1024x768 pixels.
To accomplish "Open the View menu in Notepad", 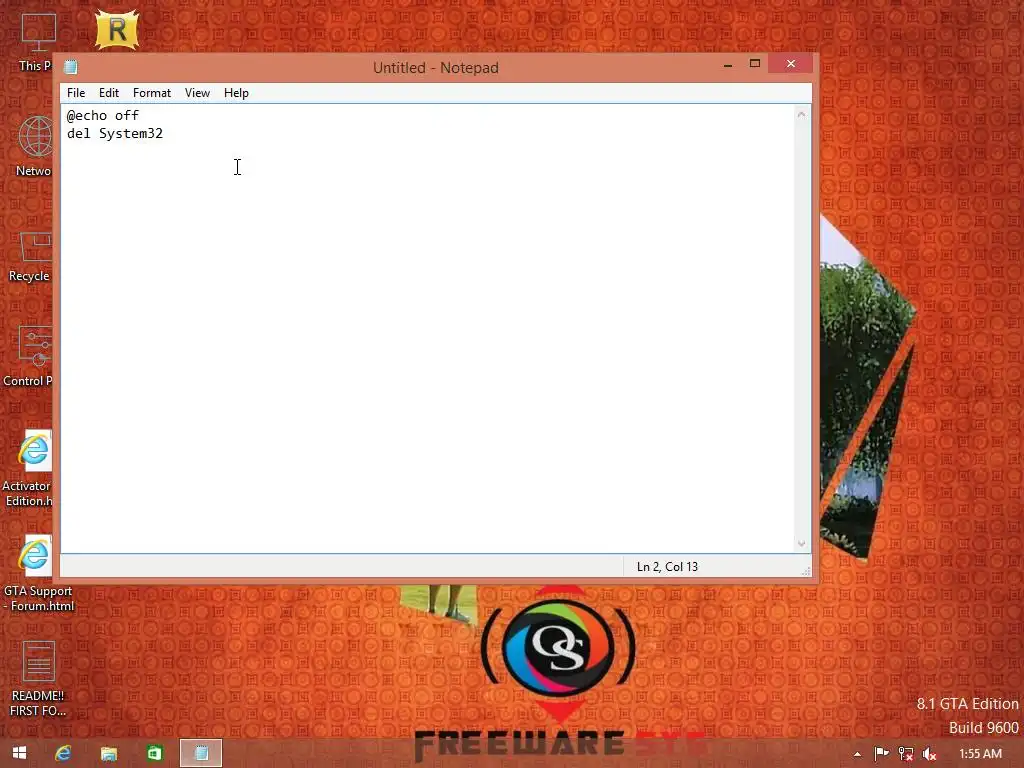I will [197, 93].
